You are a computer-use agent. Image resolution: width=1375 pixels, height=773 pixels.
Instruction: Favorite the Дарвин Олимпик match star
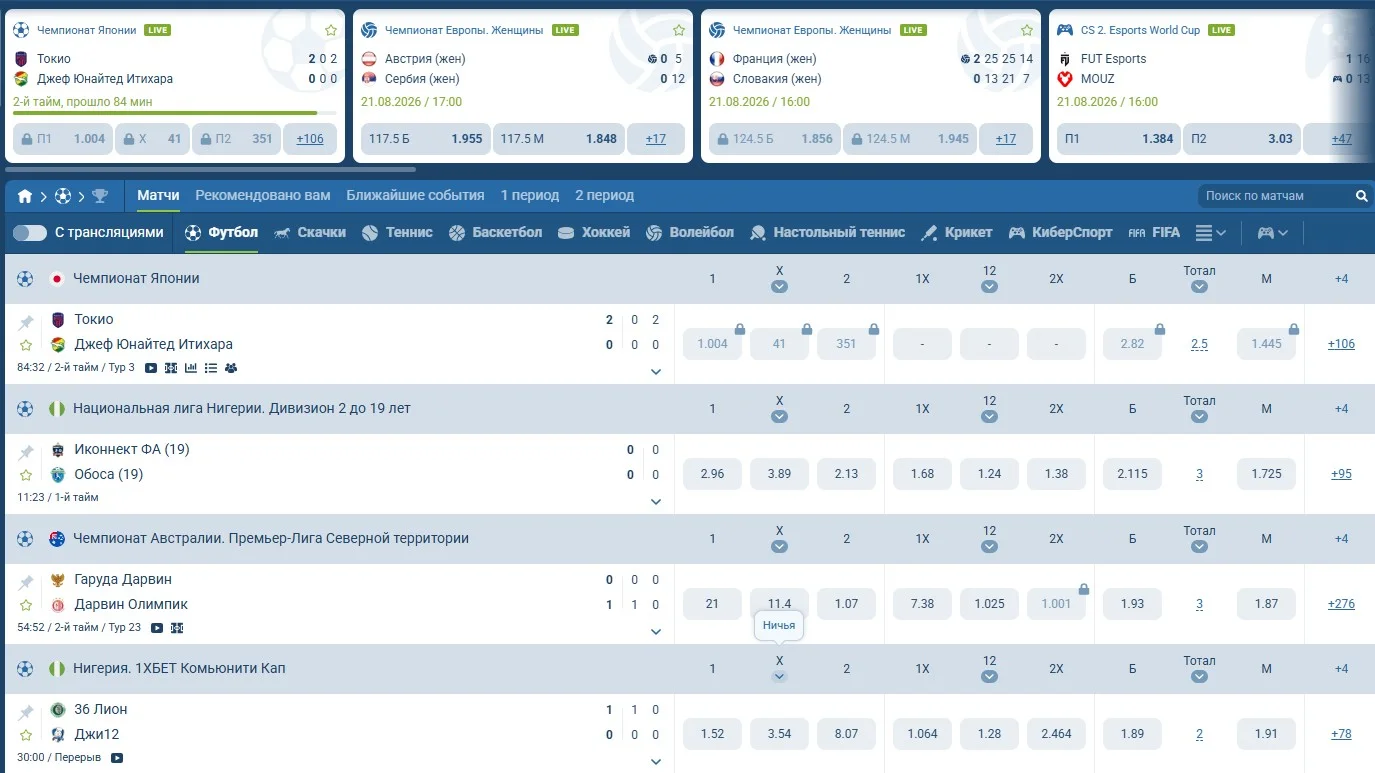[x=26, y=605]
